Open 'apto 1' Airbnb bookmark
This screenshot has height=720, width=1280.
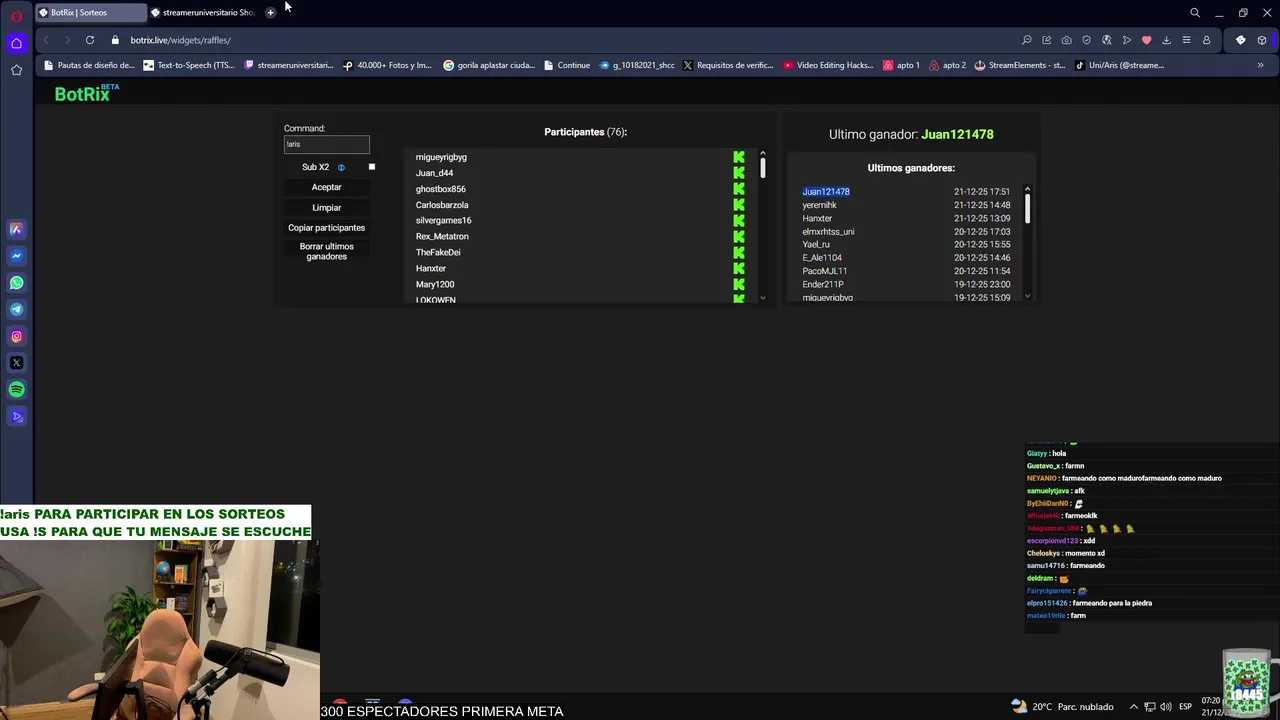click(901, 65)
